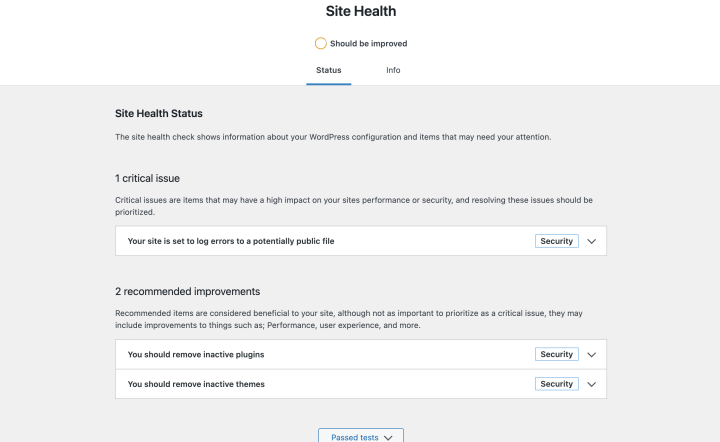
Task: Click Security badge on inactive plugins row
Action: tap(557, 354)
